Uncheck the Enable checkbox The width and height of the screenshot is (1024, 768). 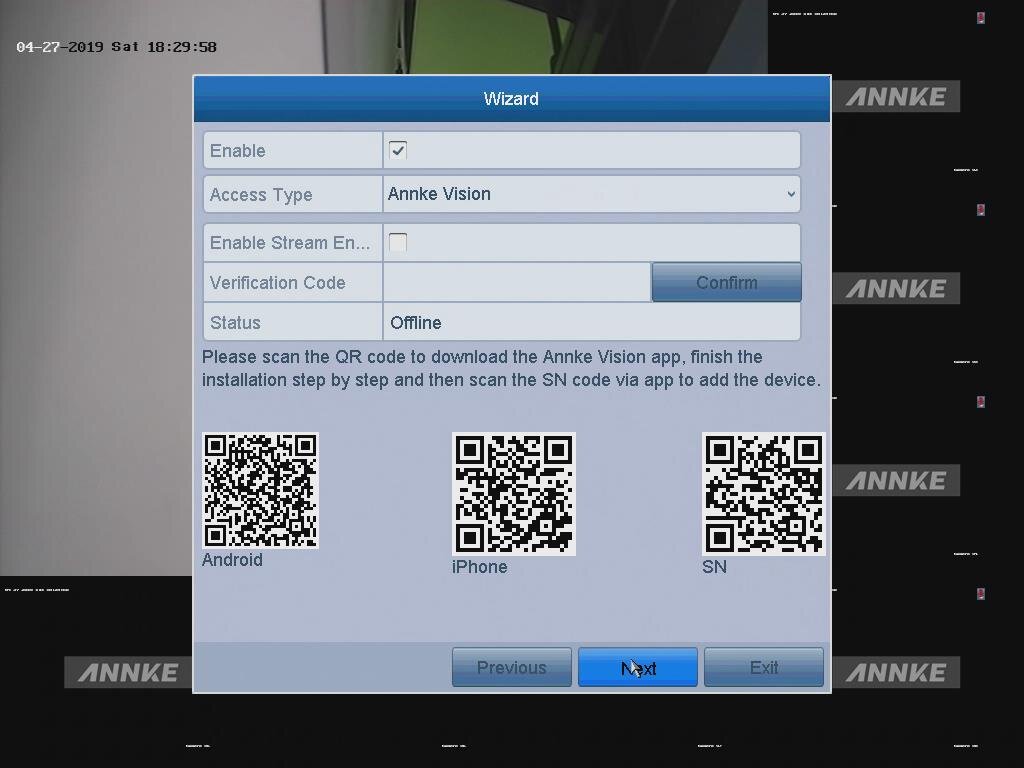pos(398,150)
